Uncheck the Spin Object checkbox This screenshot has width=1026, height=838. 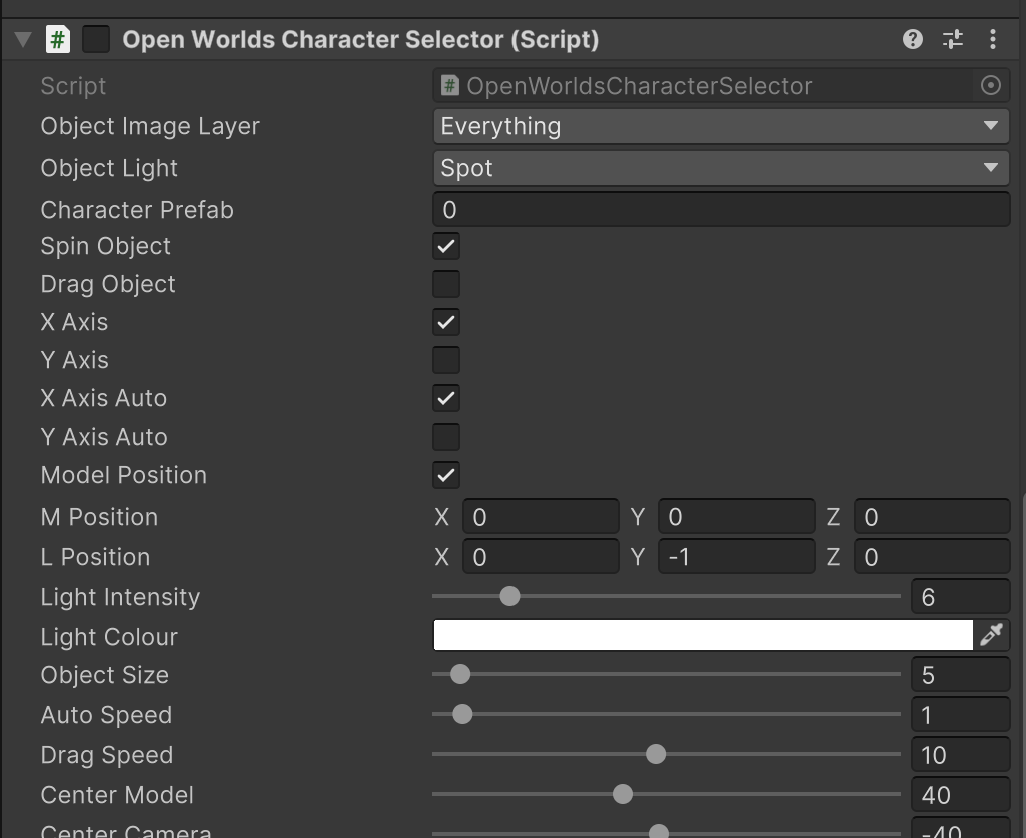[446, 246]
